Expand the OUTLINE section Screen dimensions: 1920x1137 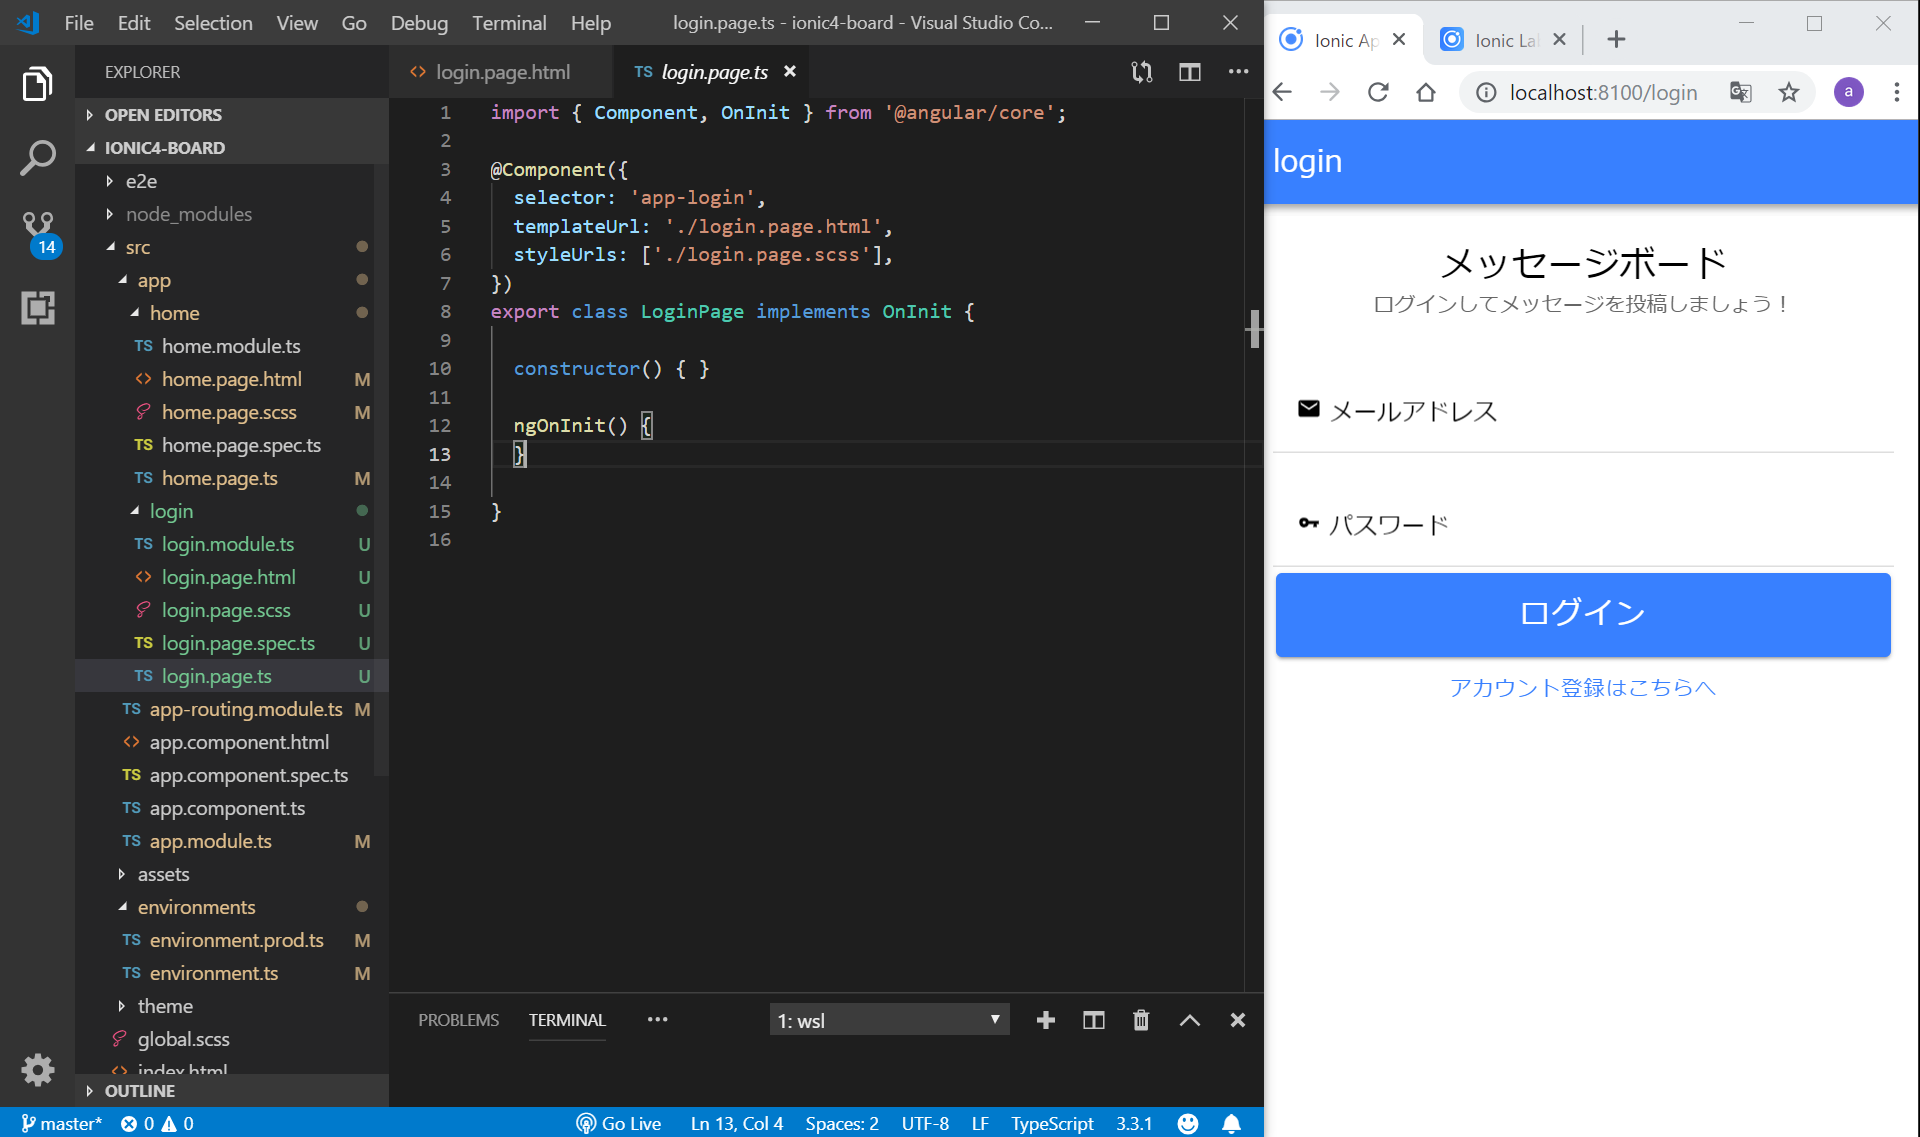coord(139,1091)
